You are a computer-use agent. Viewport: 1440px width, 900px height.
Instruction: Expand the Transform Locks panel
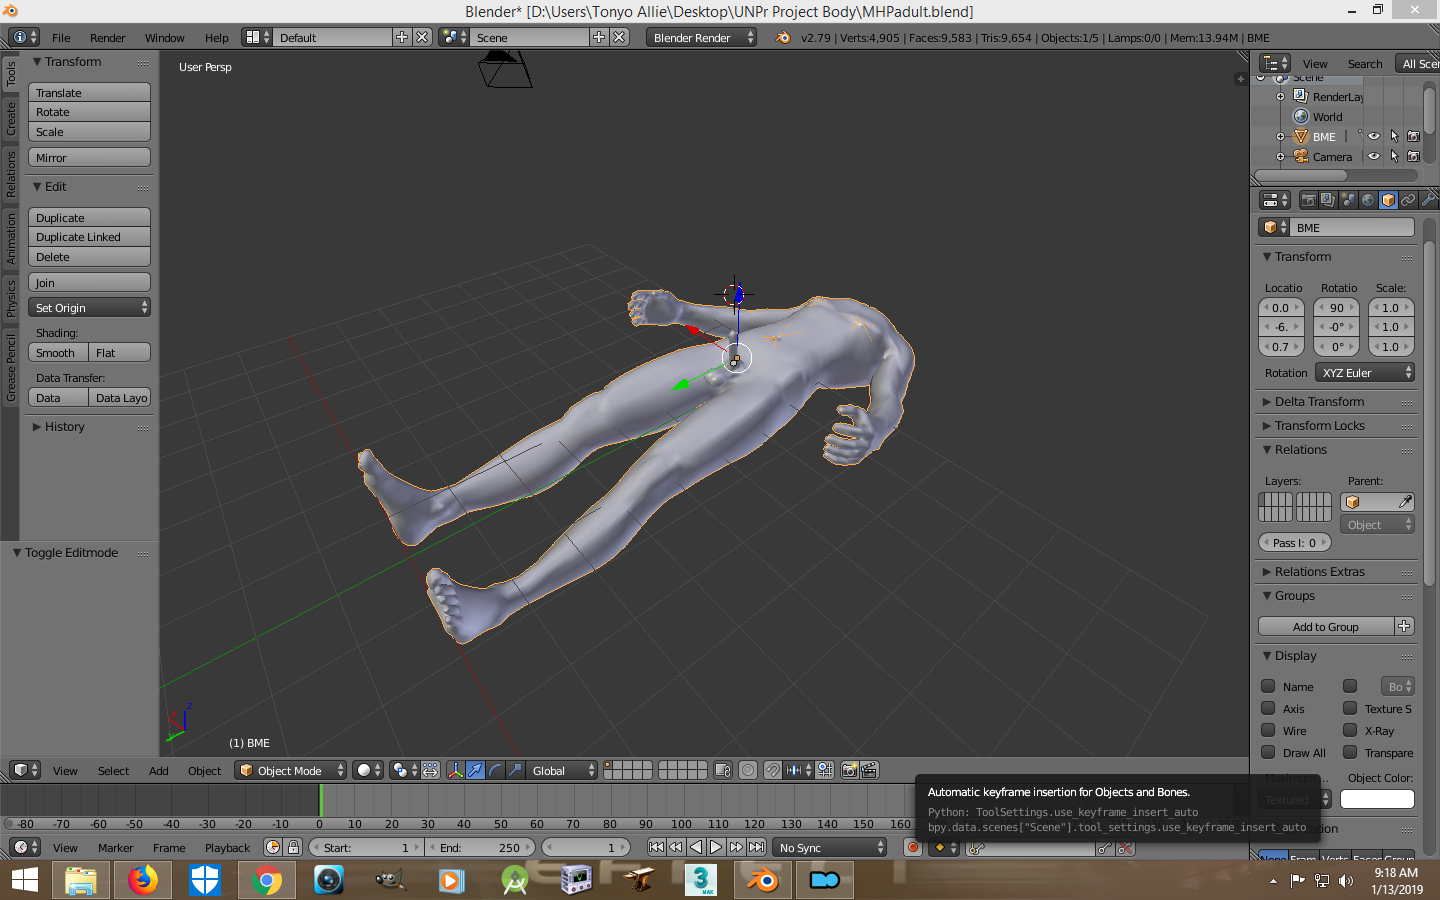pos(1319,426)
